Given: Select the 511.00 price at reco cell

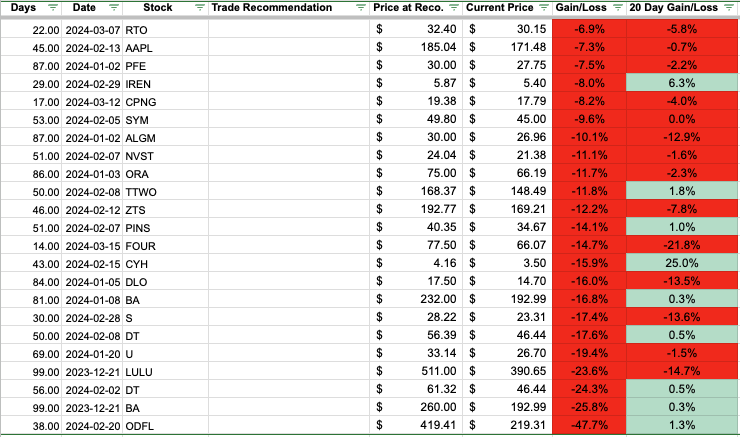Looking at the screenshot, I should (x=416, y=371).
